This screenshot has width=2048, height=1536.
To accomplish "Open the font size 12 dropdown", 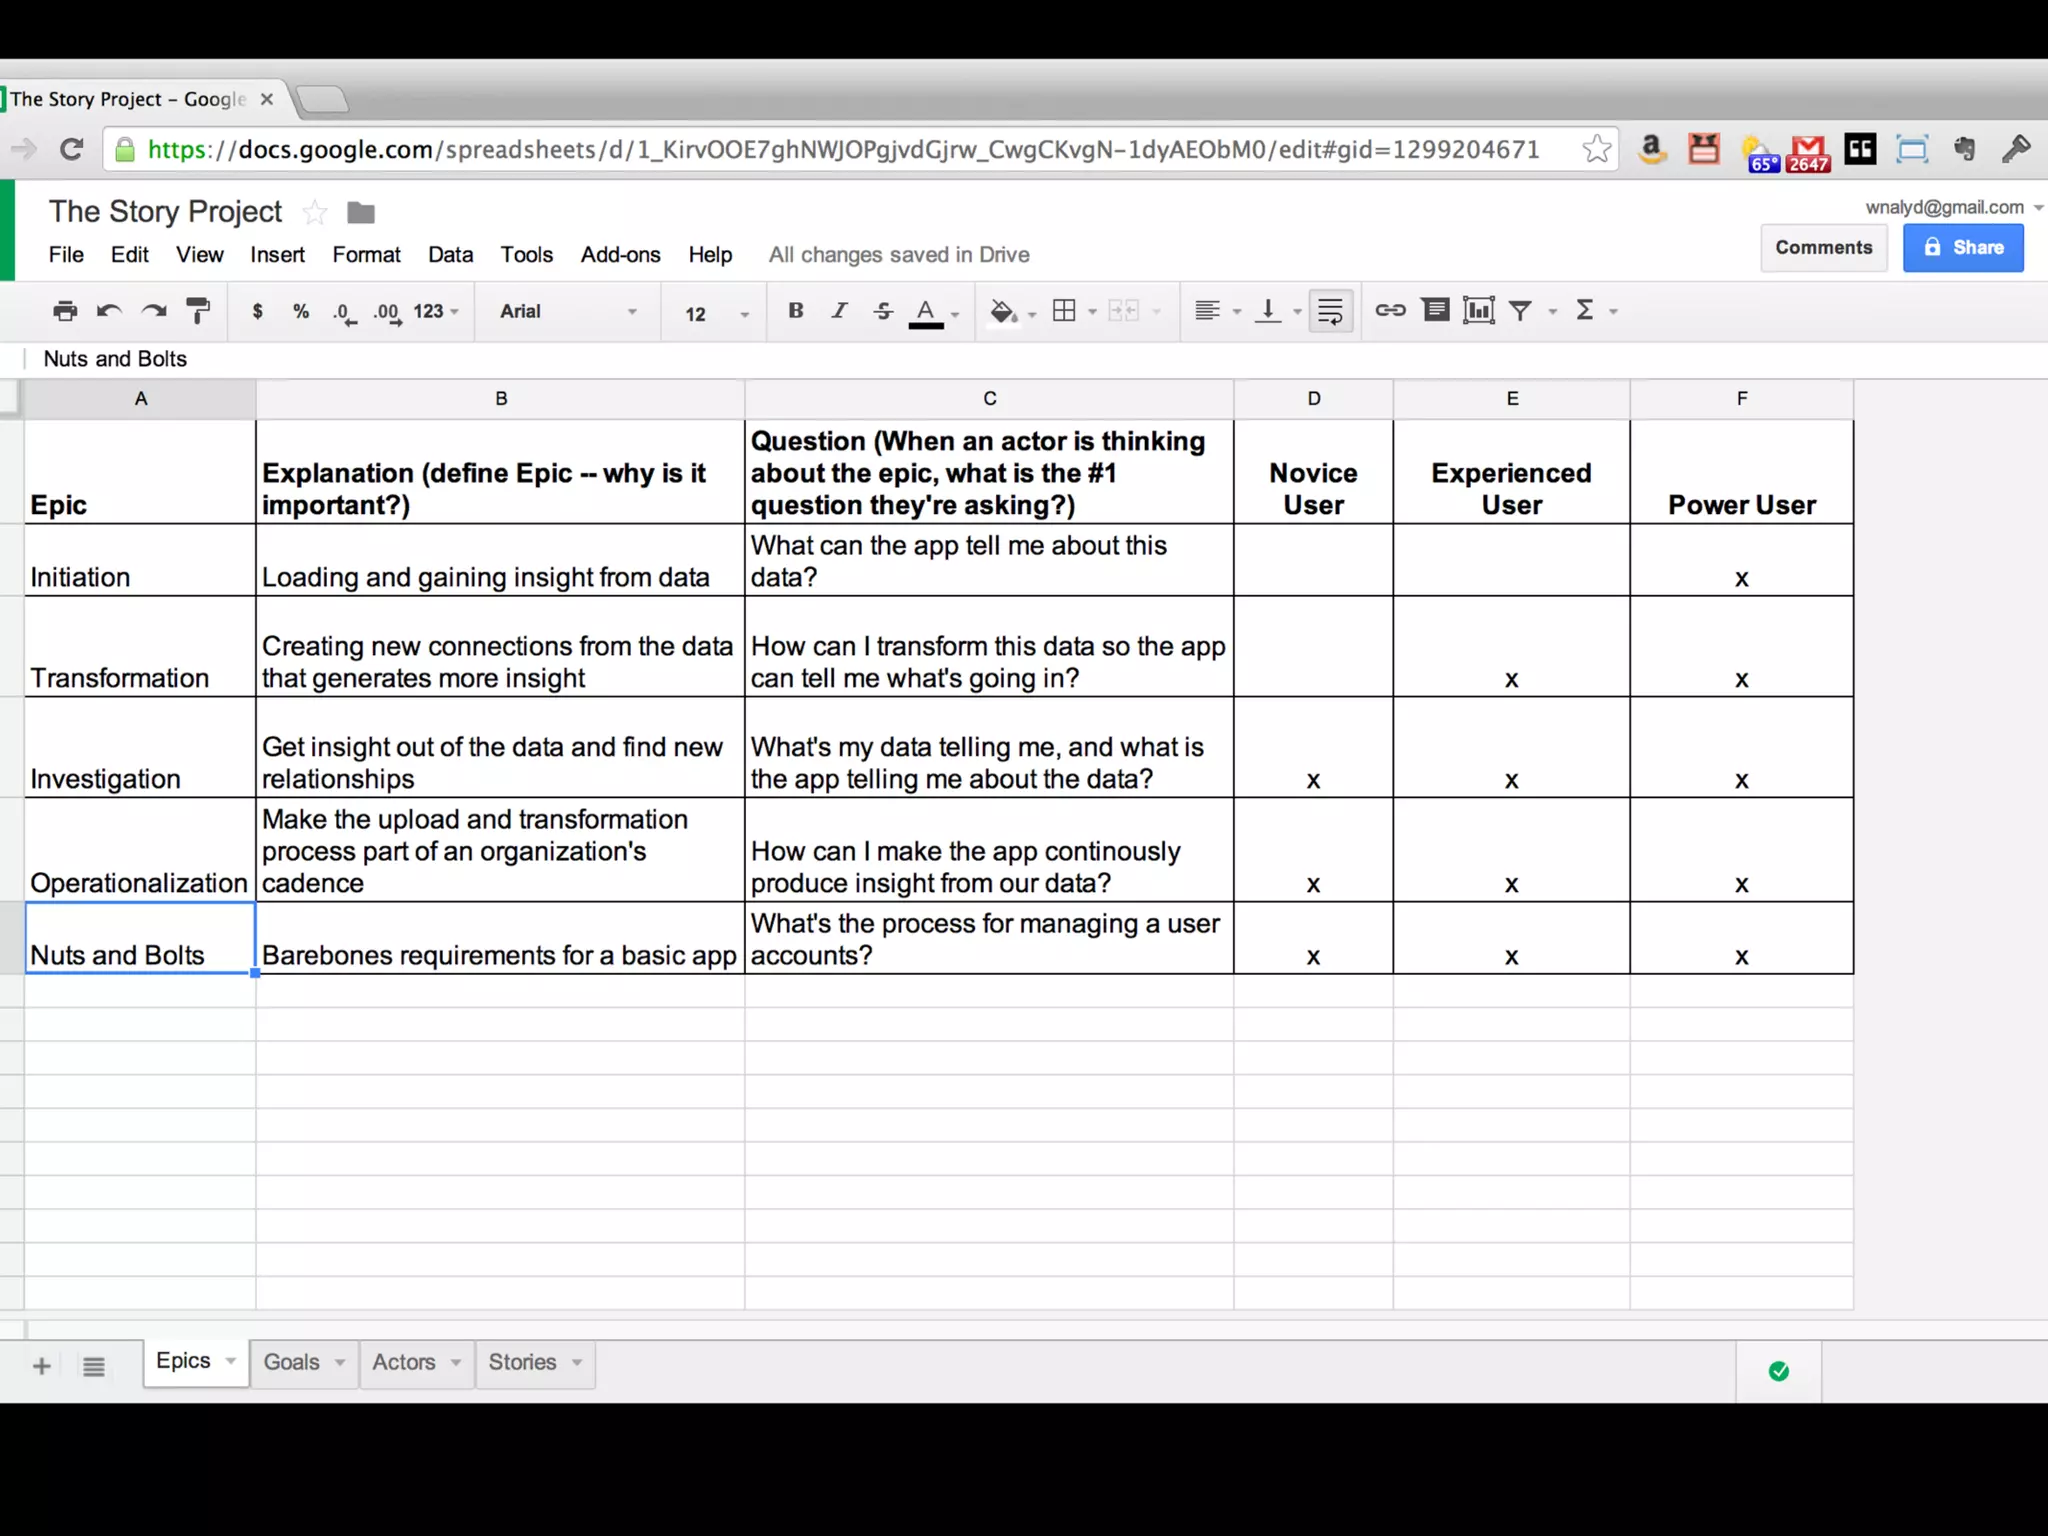I will tap(715, 314).
